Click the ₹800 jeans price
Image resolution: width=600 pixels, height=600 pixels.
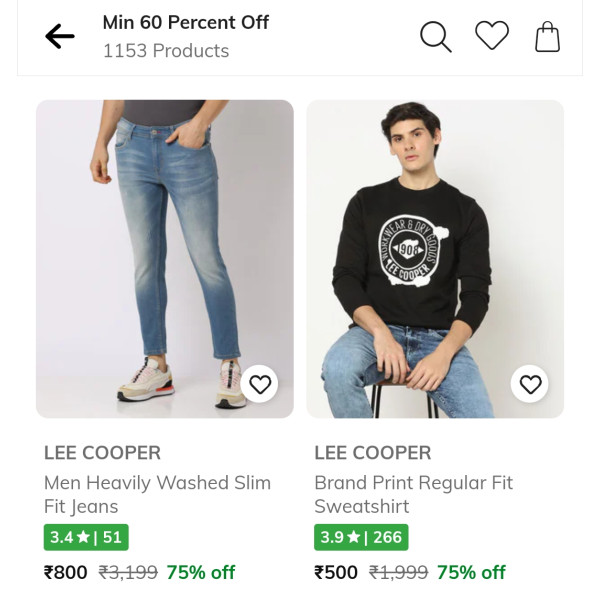66,572
